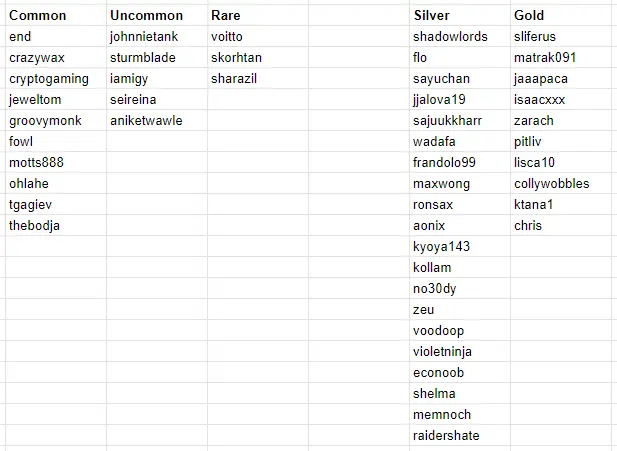Select the frandolo99 cell
This screenshot has height=451, width=617.
pos(460,162)
